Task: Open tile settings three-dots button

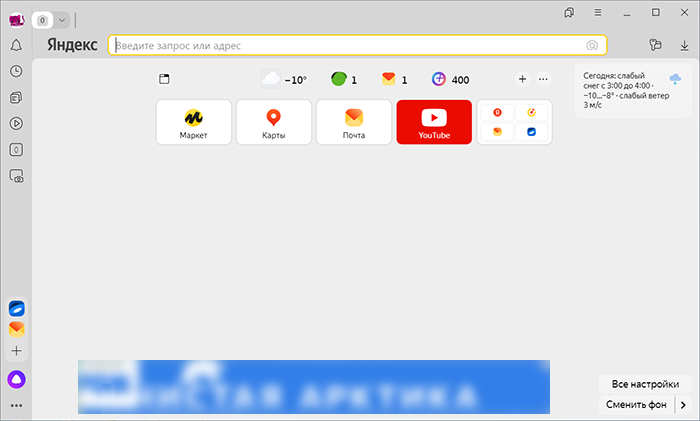Action: pyautogui.click(x=543, y=79)
